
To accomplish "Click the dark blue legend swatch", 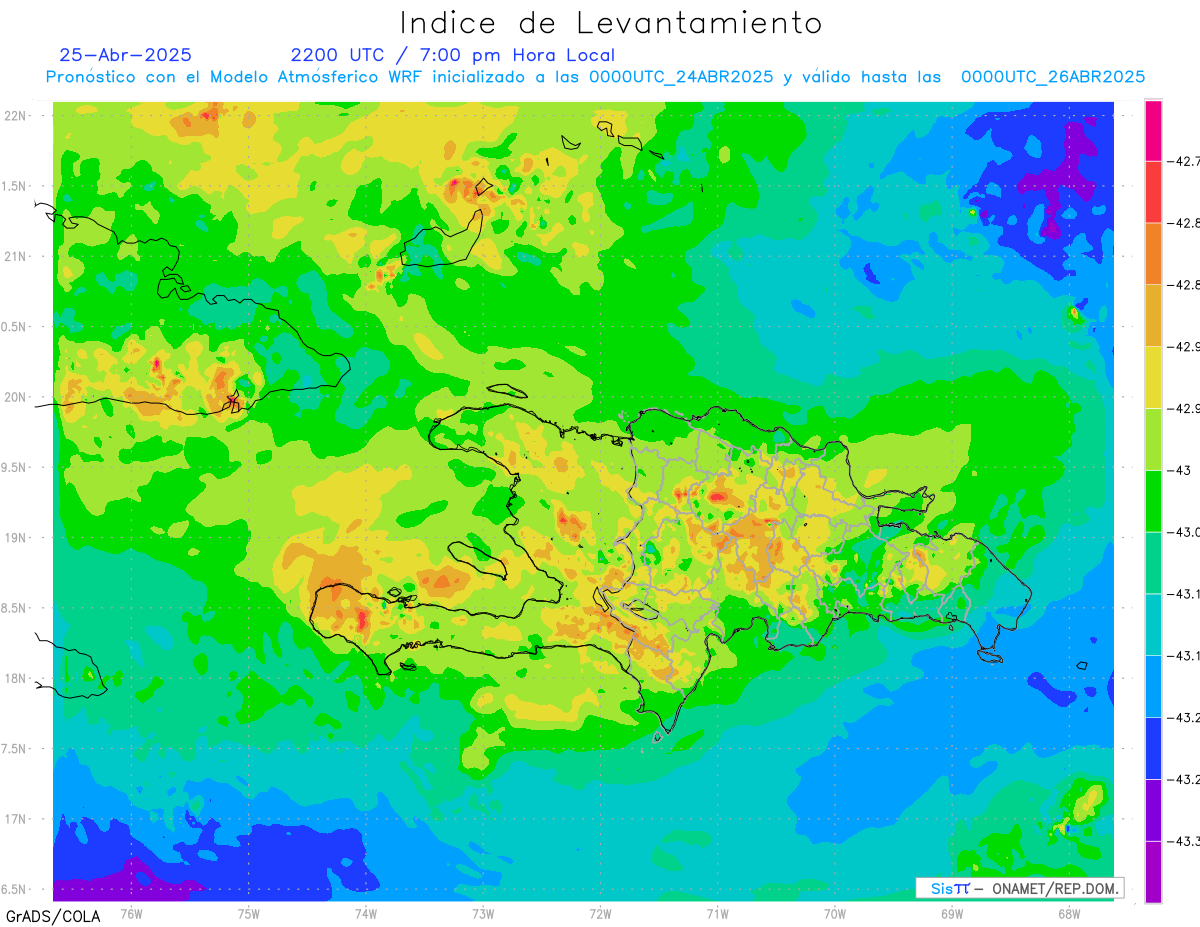I will pyautogui.click(x=1153, y=747).
